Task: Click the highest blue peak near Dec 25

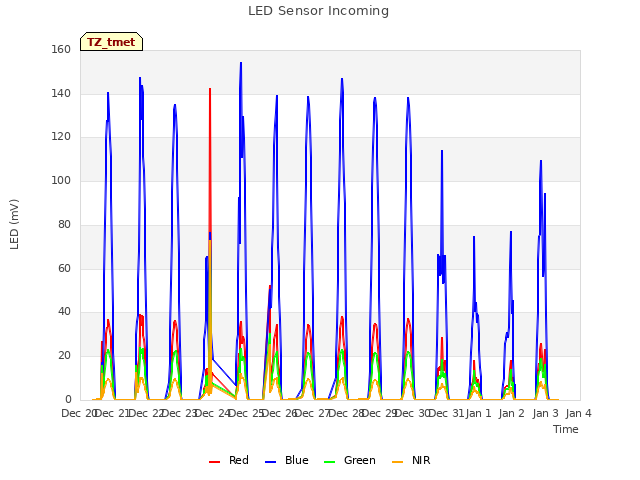Action: coord(241,63)
